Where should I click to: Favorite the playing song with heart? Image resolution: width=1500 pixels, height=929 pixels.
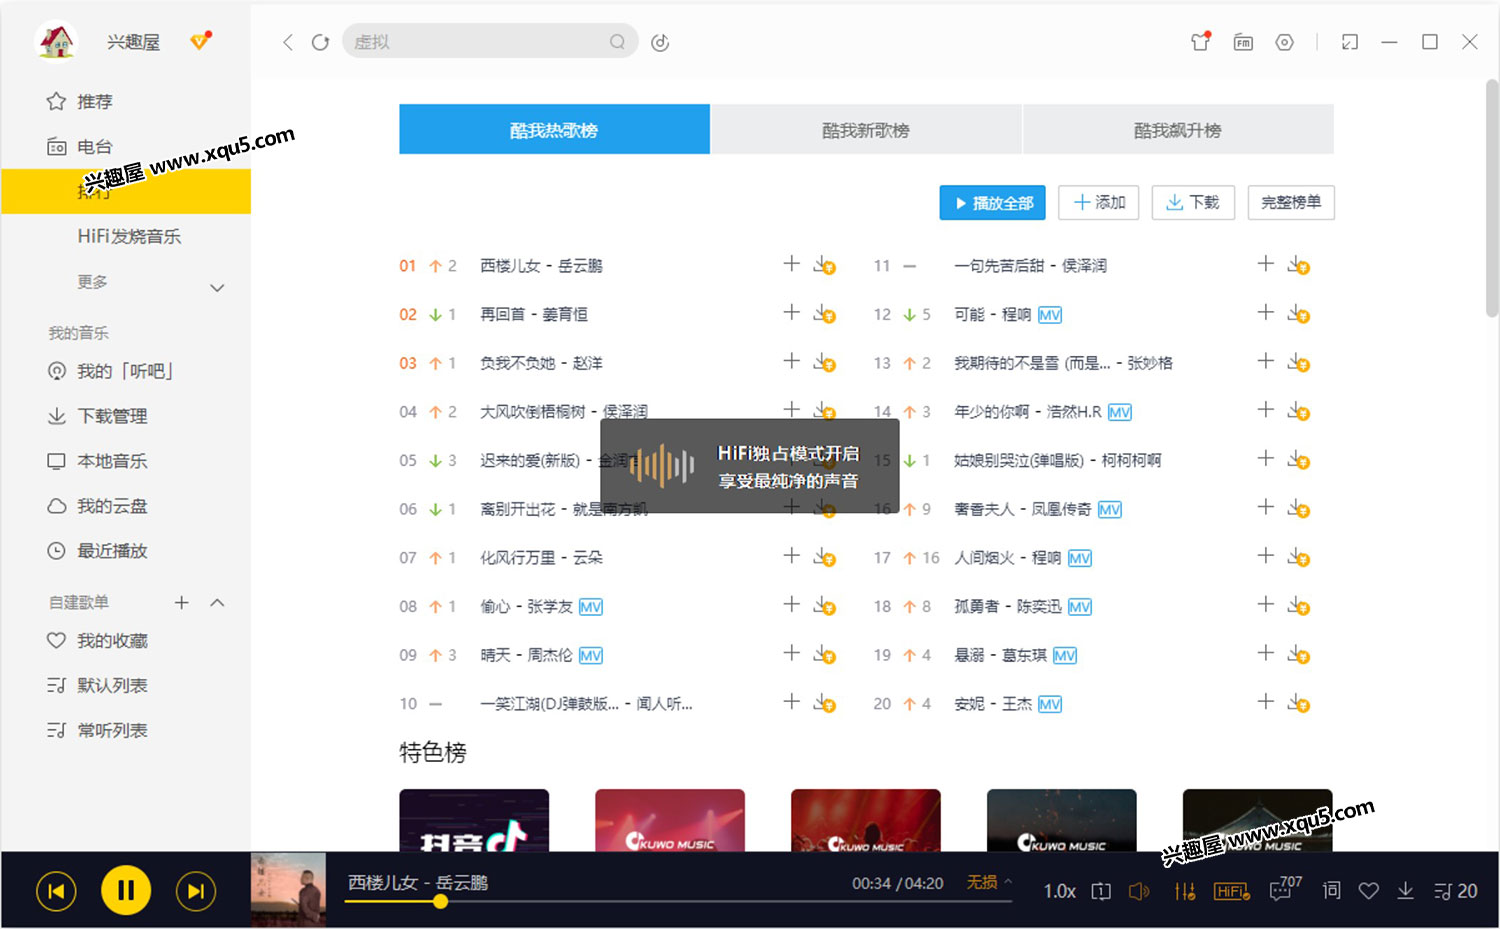click(x=1369, y=891)
